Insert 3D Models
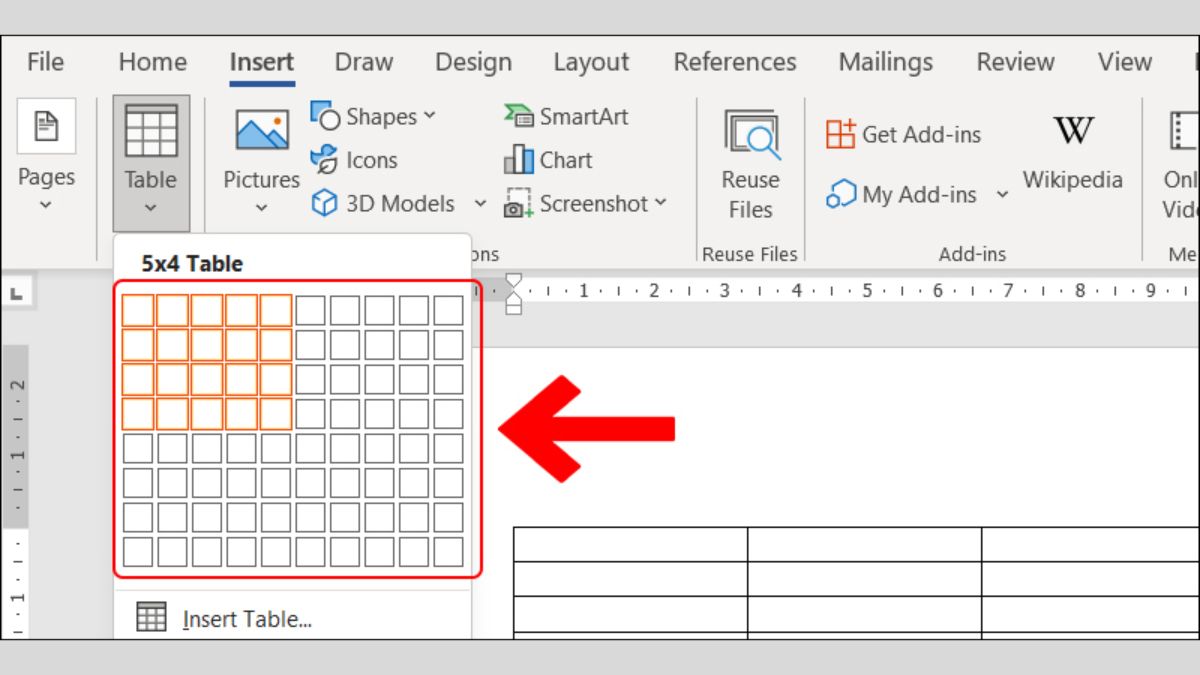 (x=383, y=204)
